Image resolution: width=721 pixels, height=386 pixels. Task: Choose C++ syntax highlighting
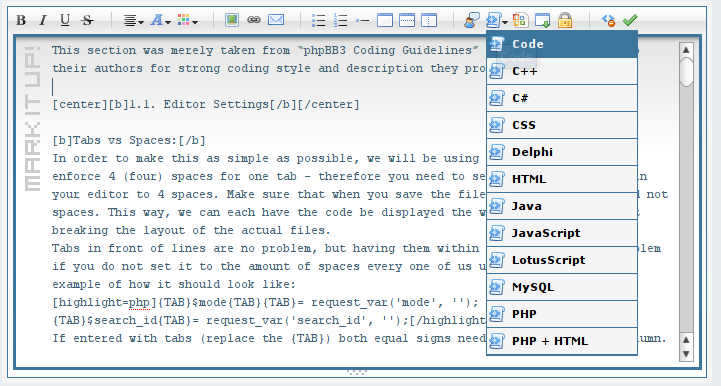(x=562, y=71)
